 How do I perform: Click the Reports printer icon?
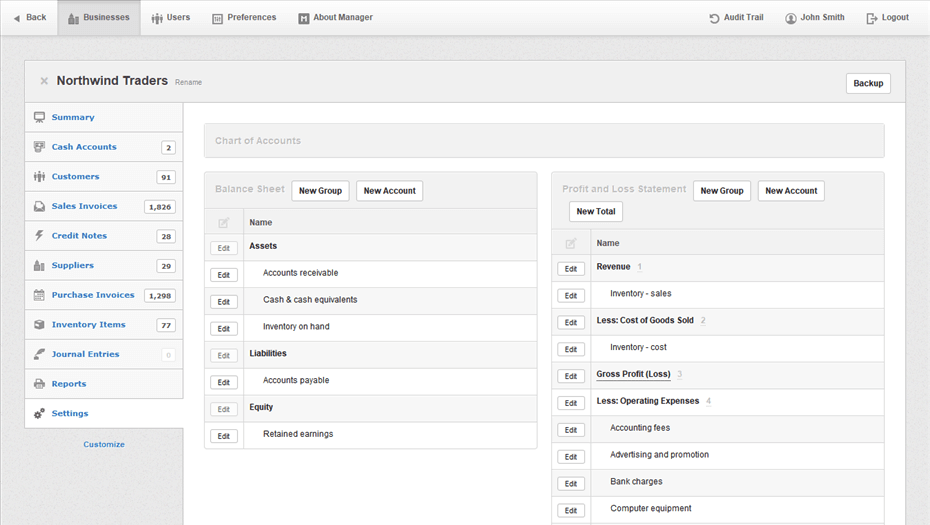(x=39, y=384)
